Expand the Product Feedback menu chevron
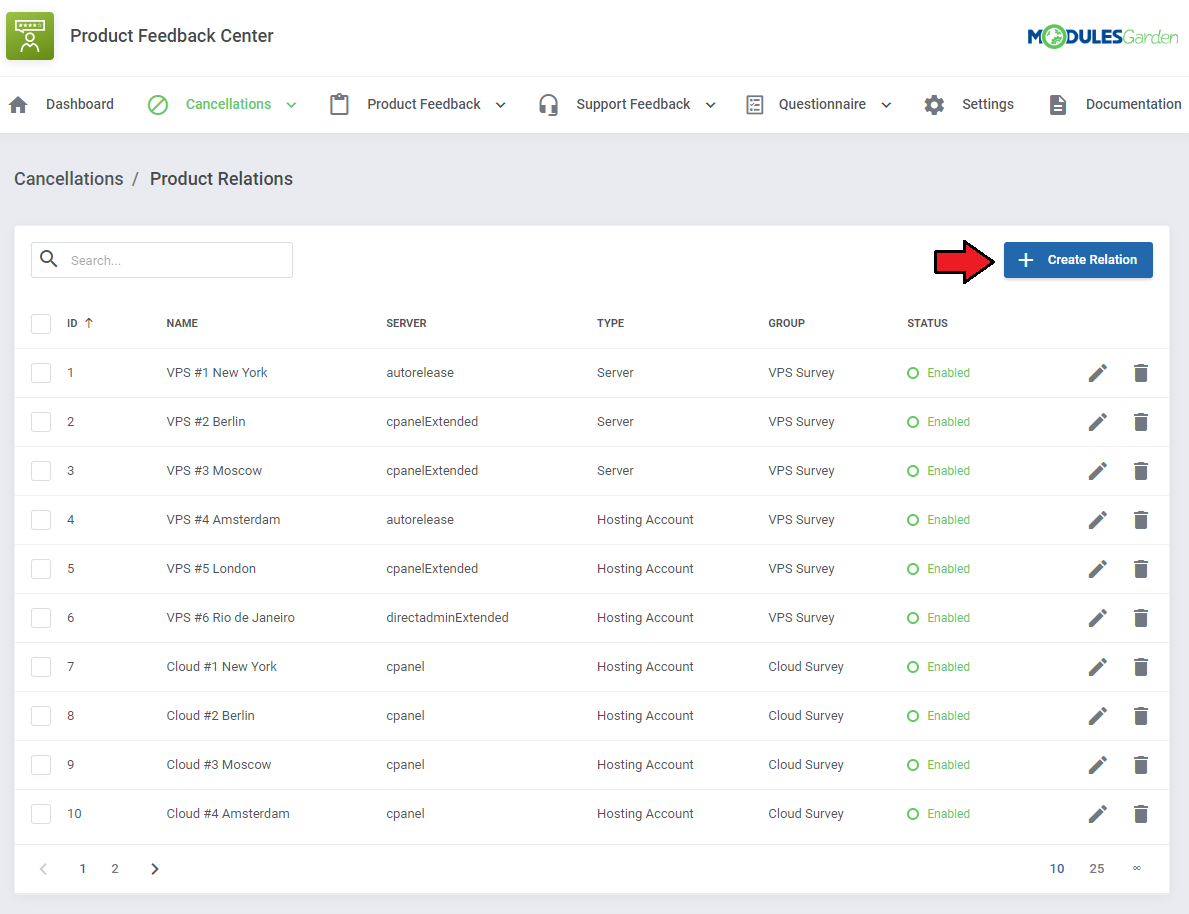 [500, 105]
